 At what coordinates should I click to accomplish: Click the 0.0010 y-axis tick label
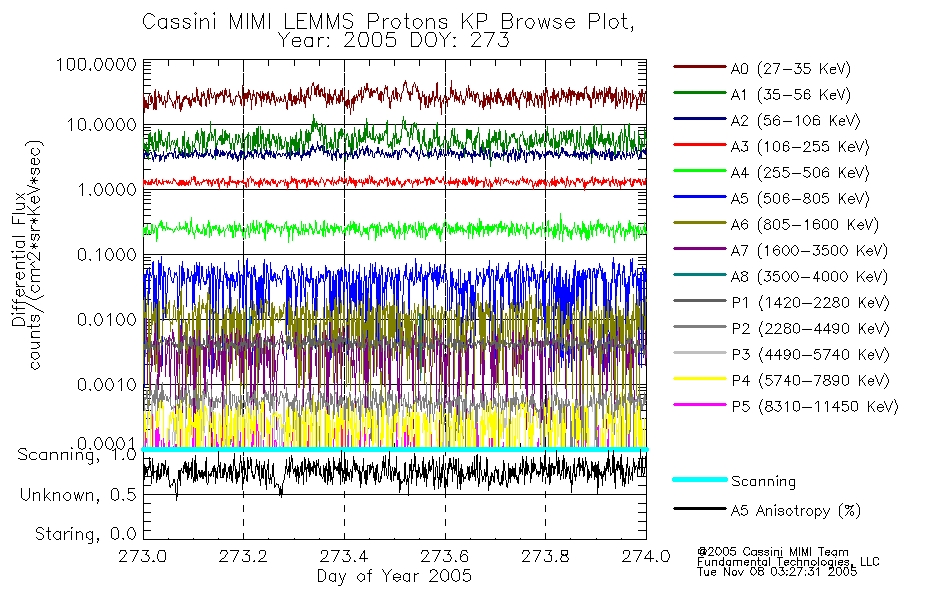pos(107,384)
